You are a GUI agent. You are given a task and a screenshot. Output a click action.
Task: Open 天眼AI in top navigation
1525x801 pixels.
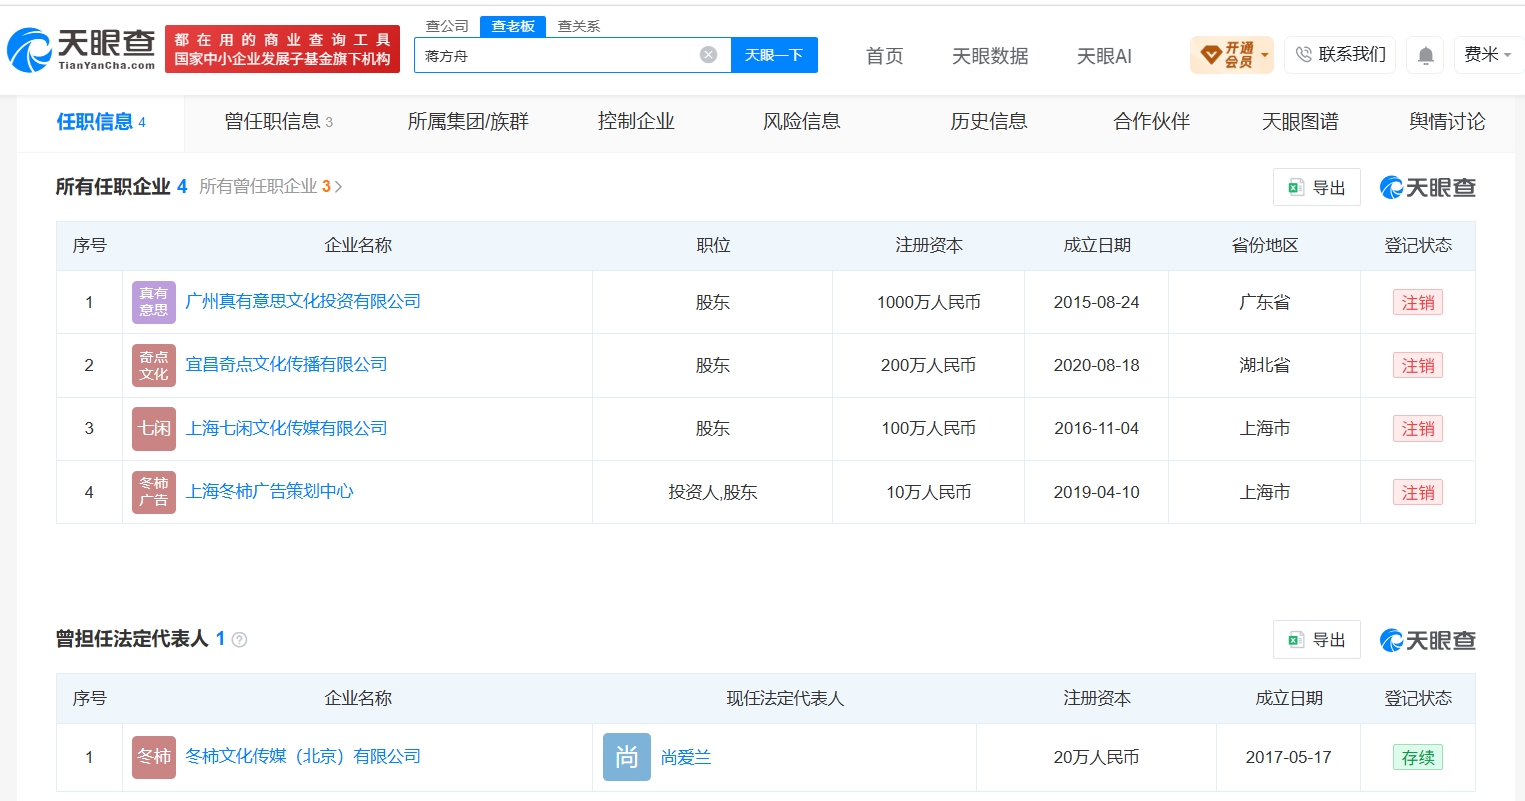pos(1104,56)
